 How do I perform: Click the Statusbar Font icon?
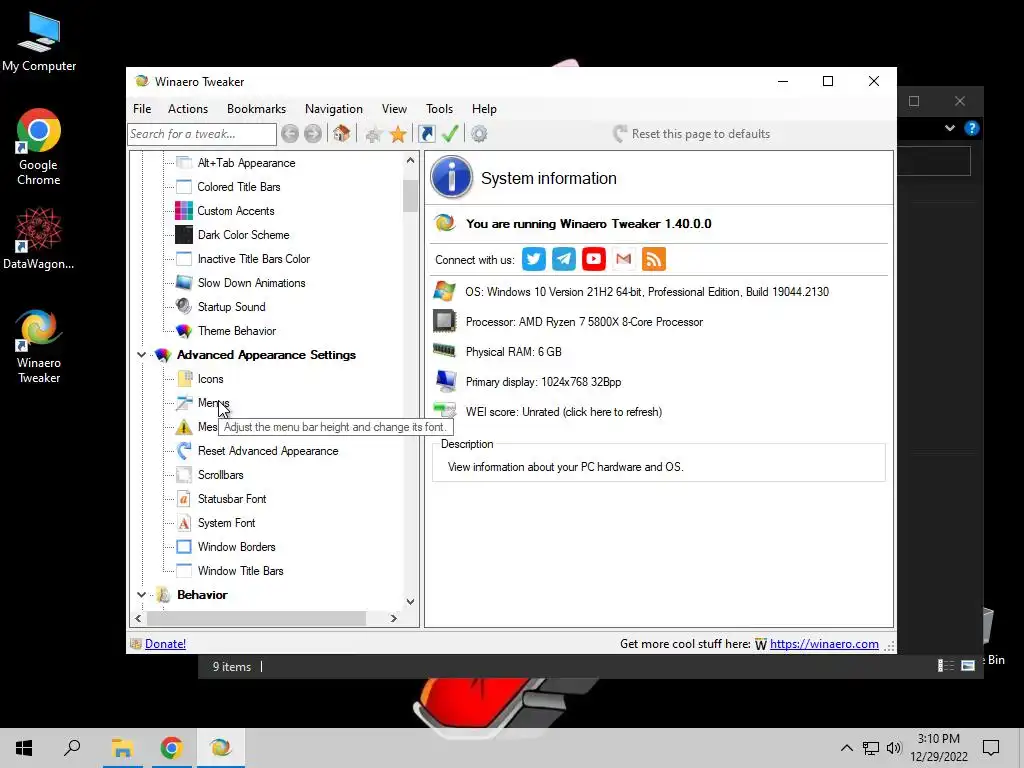pos(184,499)
